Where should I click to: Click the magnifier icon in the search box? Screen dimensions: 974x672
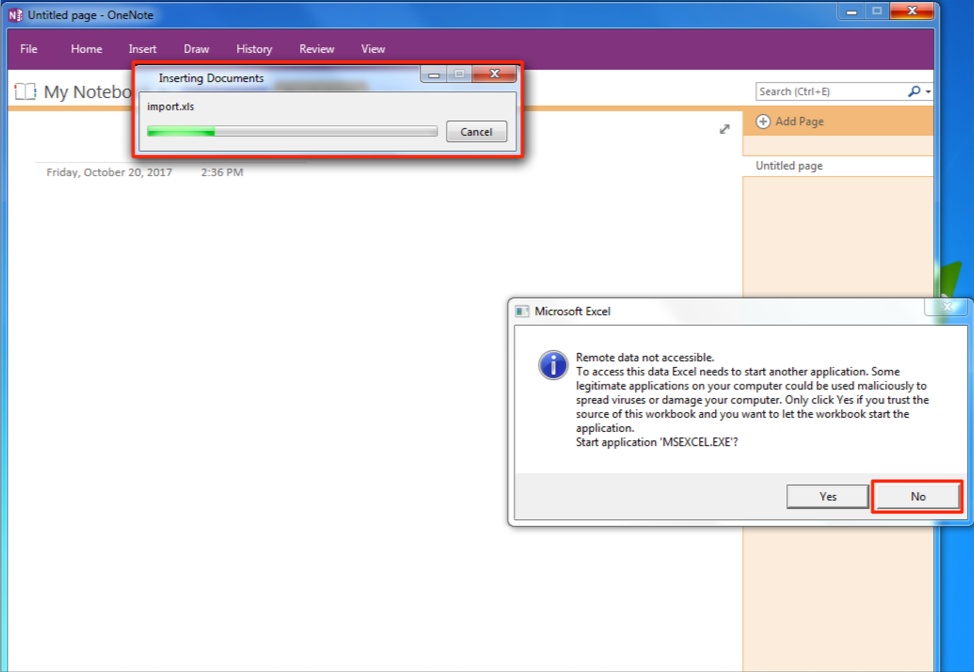point(914,91)
